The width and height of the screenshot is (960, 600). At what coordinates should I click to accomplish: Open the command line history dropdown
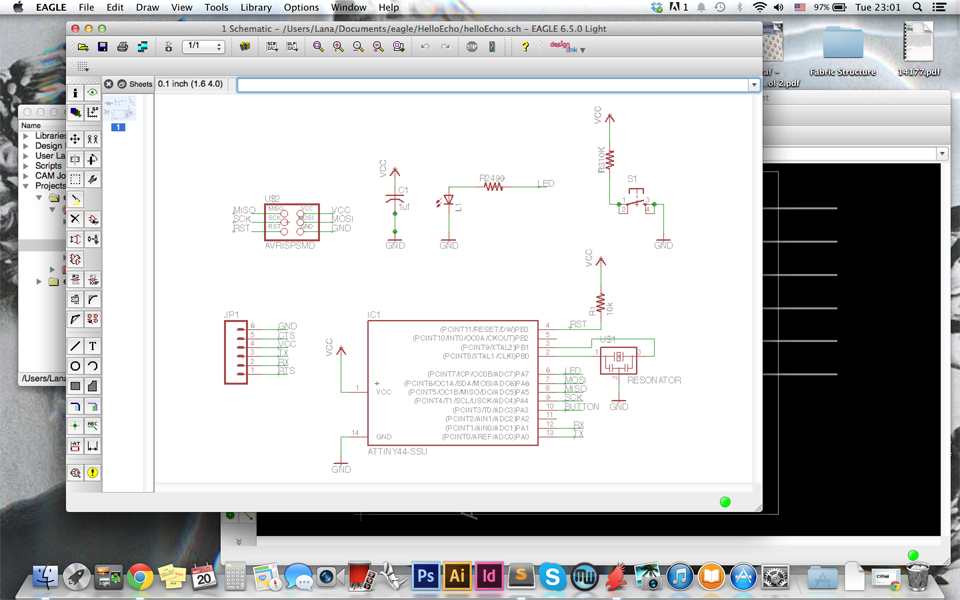click(754, 85)
